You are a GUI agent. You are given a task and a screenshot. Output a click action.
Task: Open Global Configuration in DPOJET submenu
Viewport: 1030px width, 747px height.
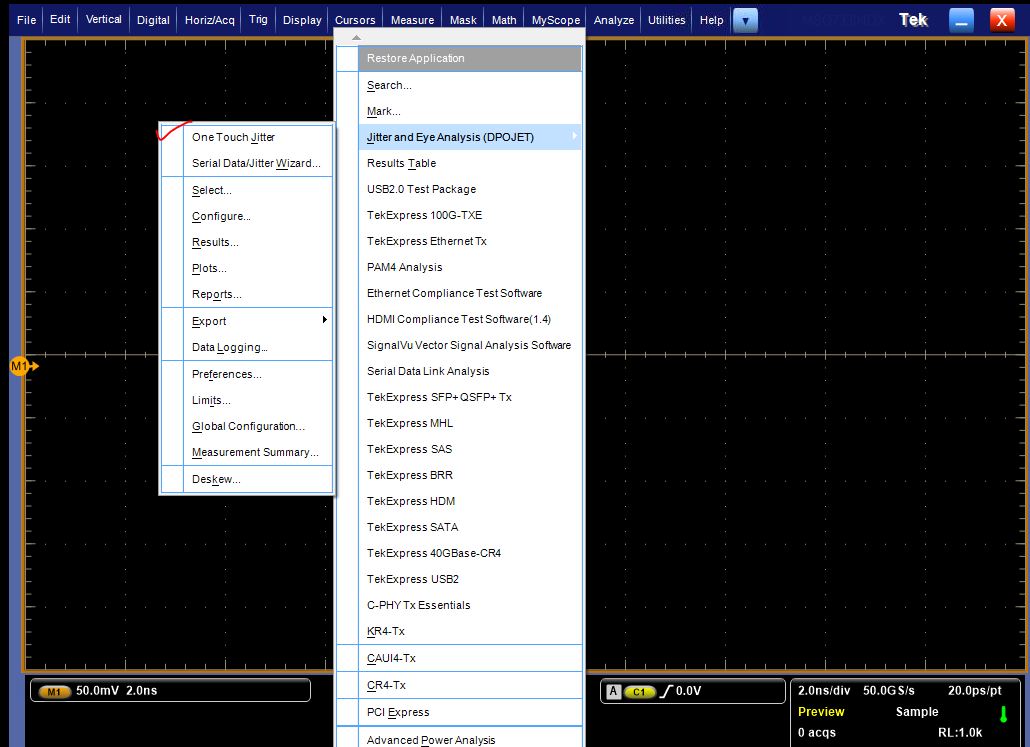248,426
